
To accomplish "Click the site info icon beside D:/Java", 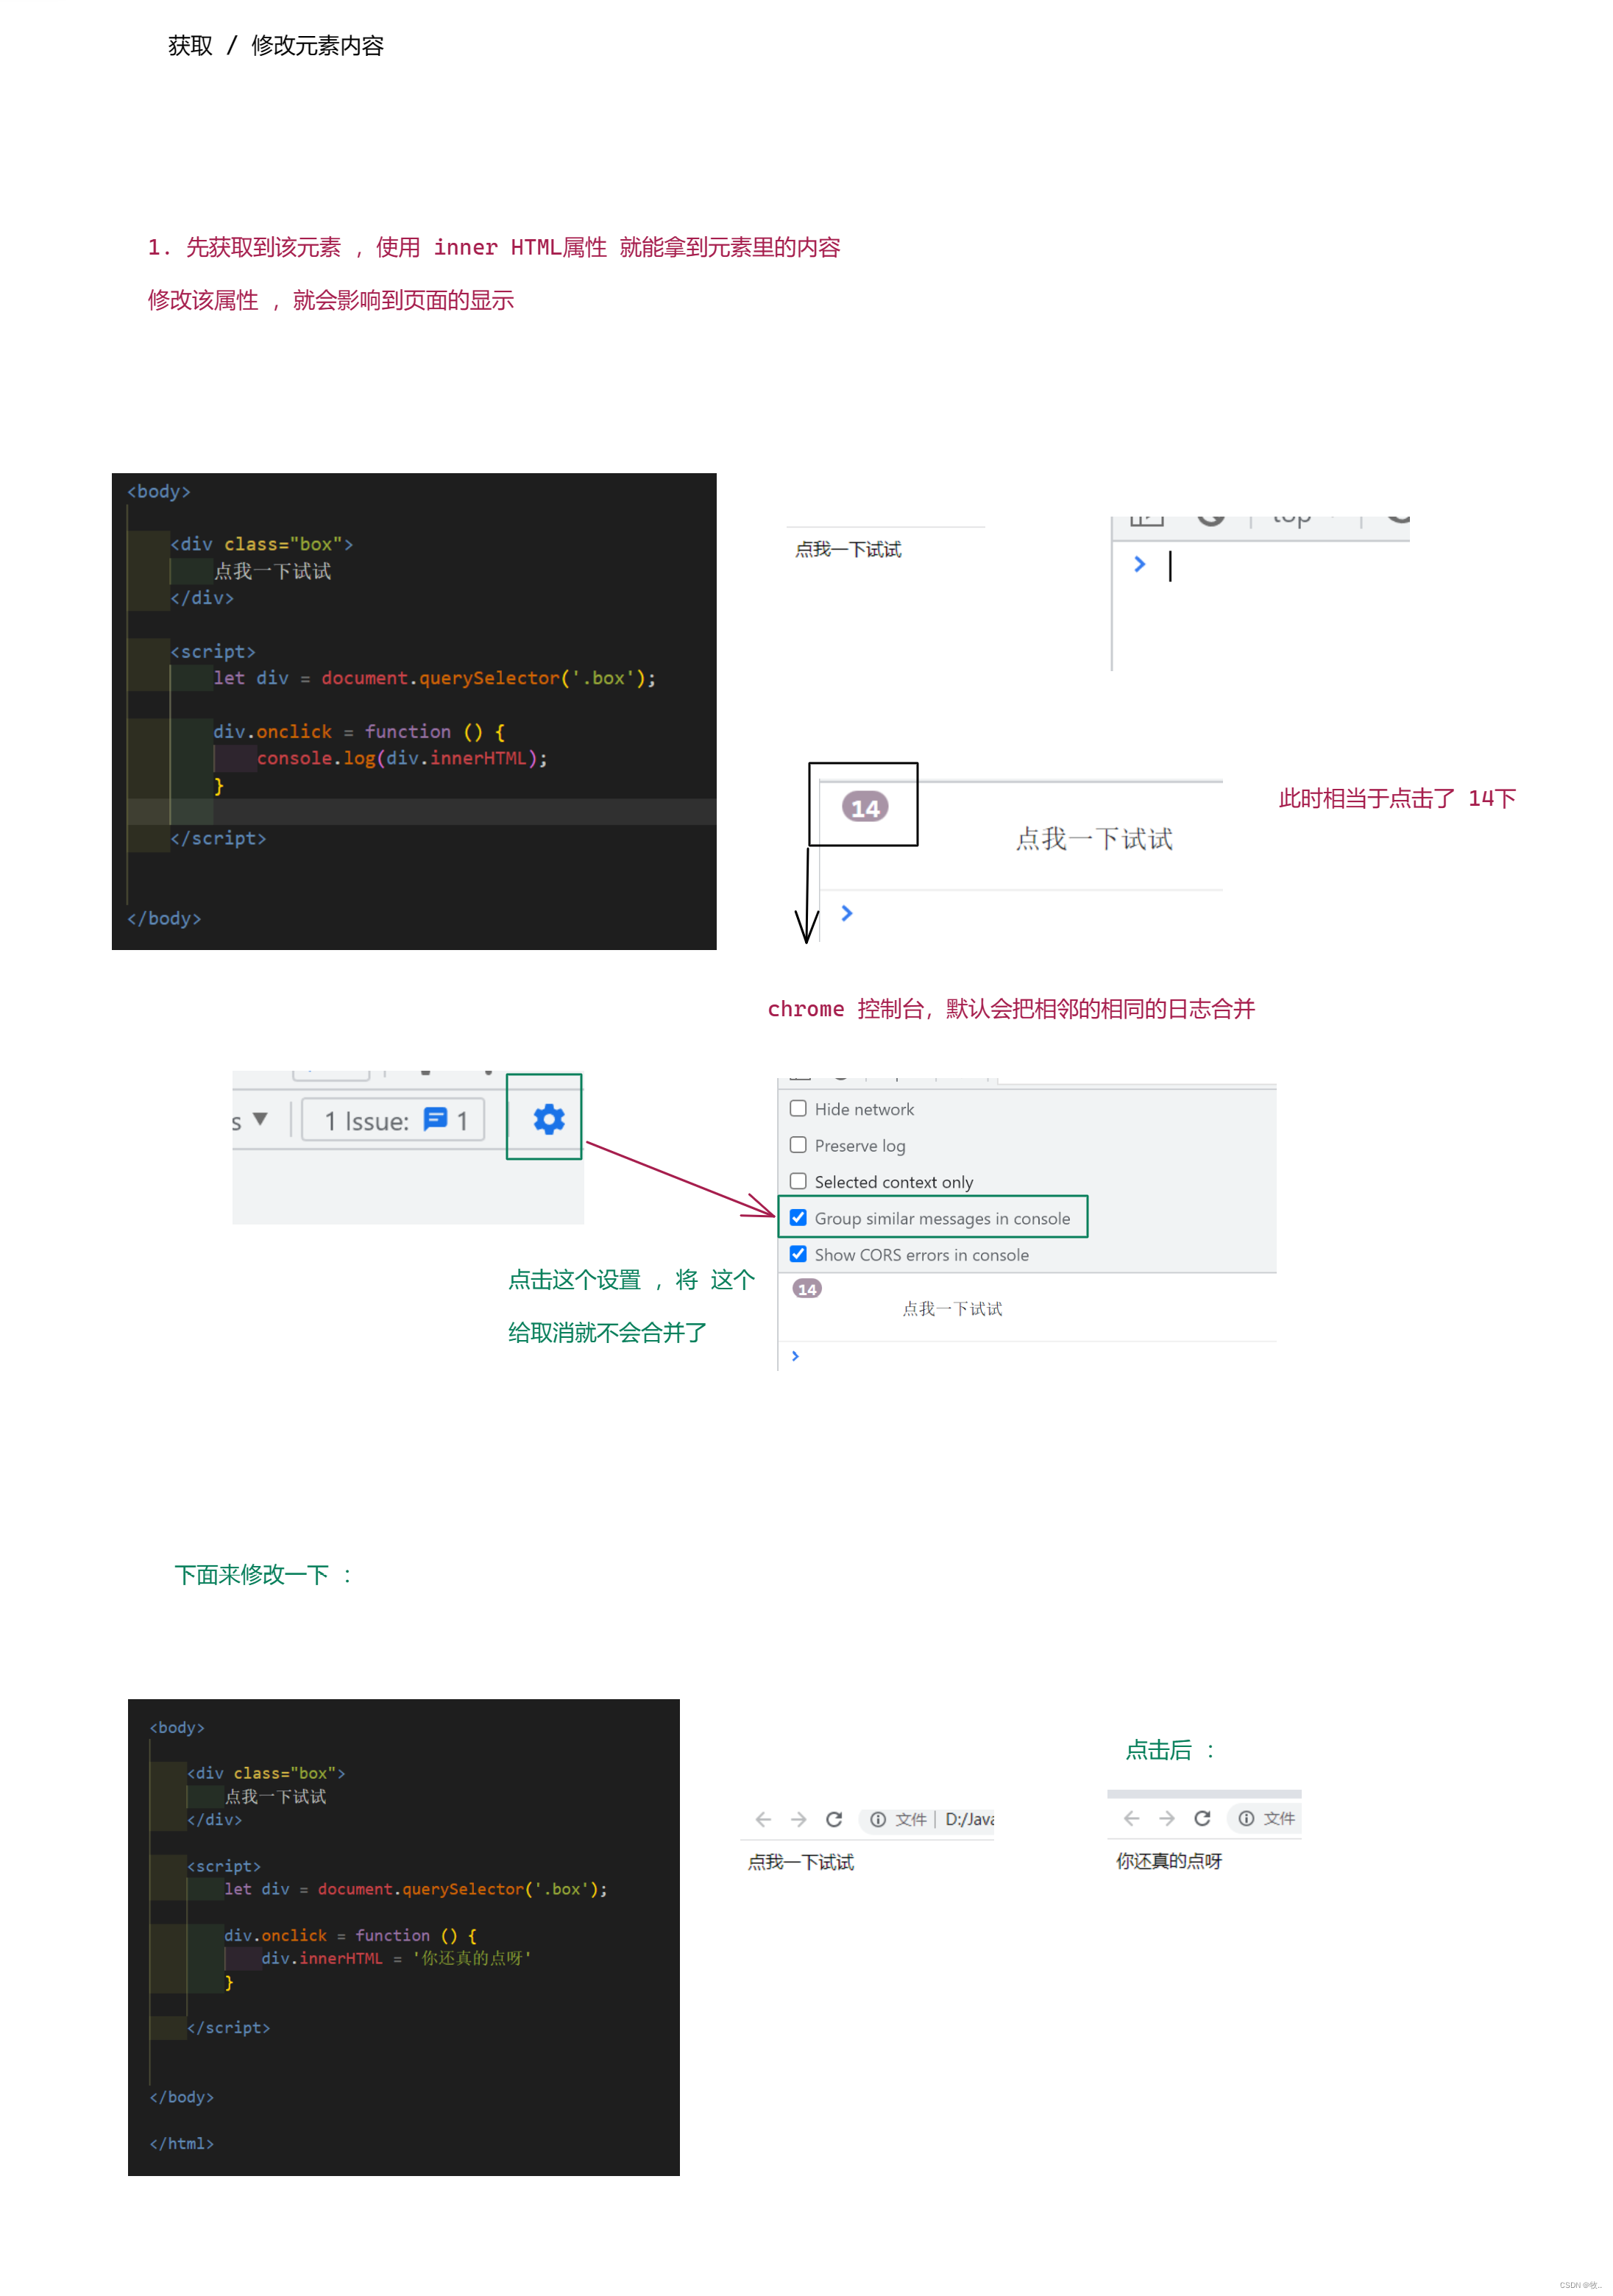I will [x=878, y=1819].
